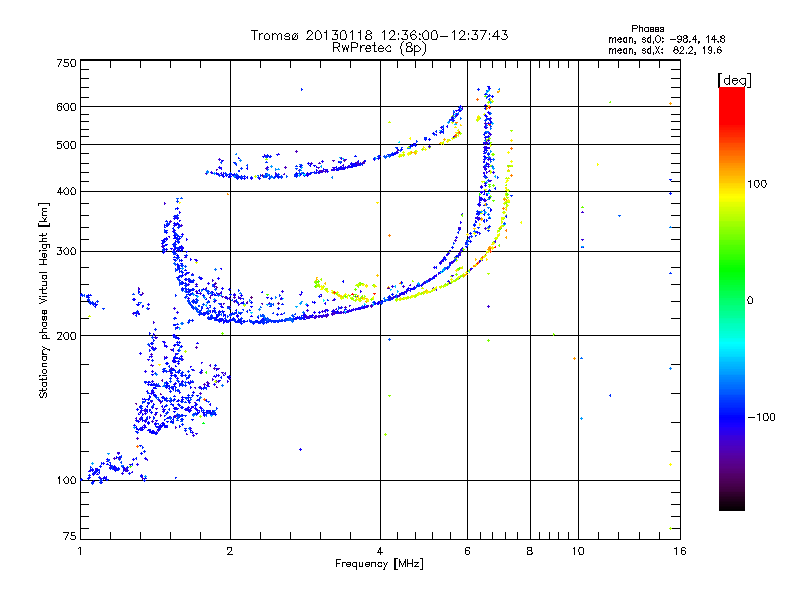This screenshot has width=800, height=600.
Task: Click the colorbar tick label '-100'
Action: click(762, 417)
